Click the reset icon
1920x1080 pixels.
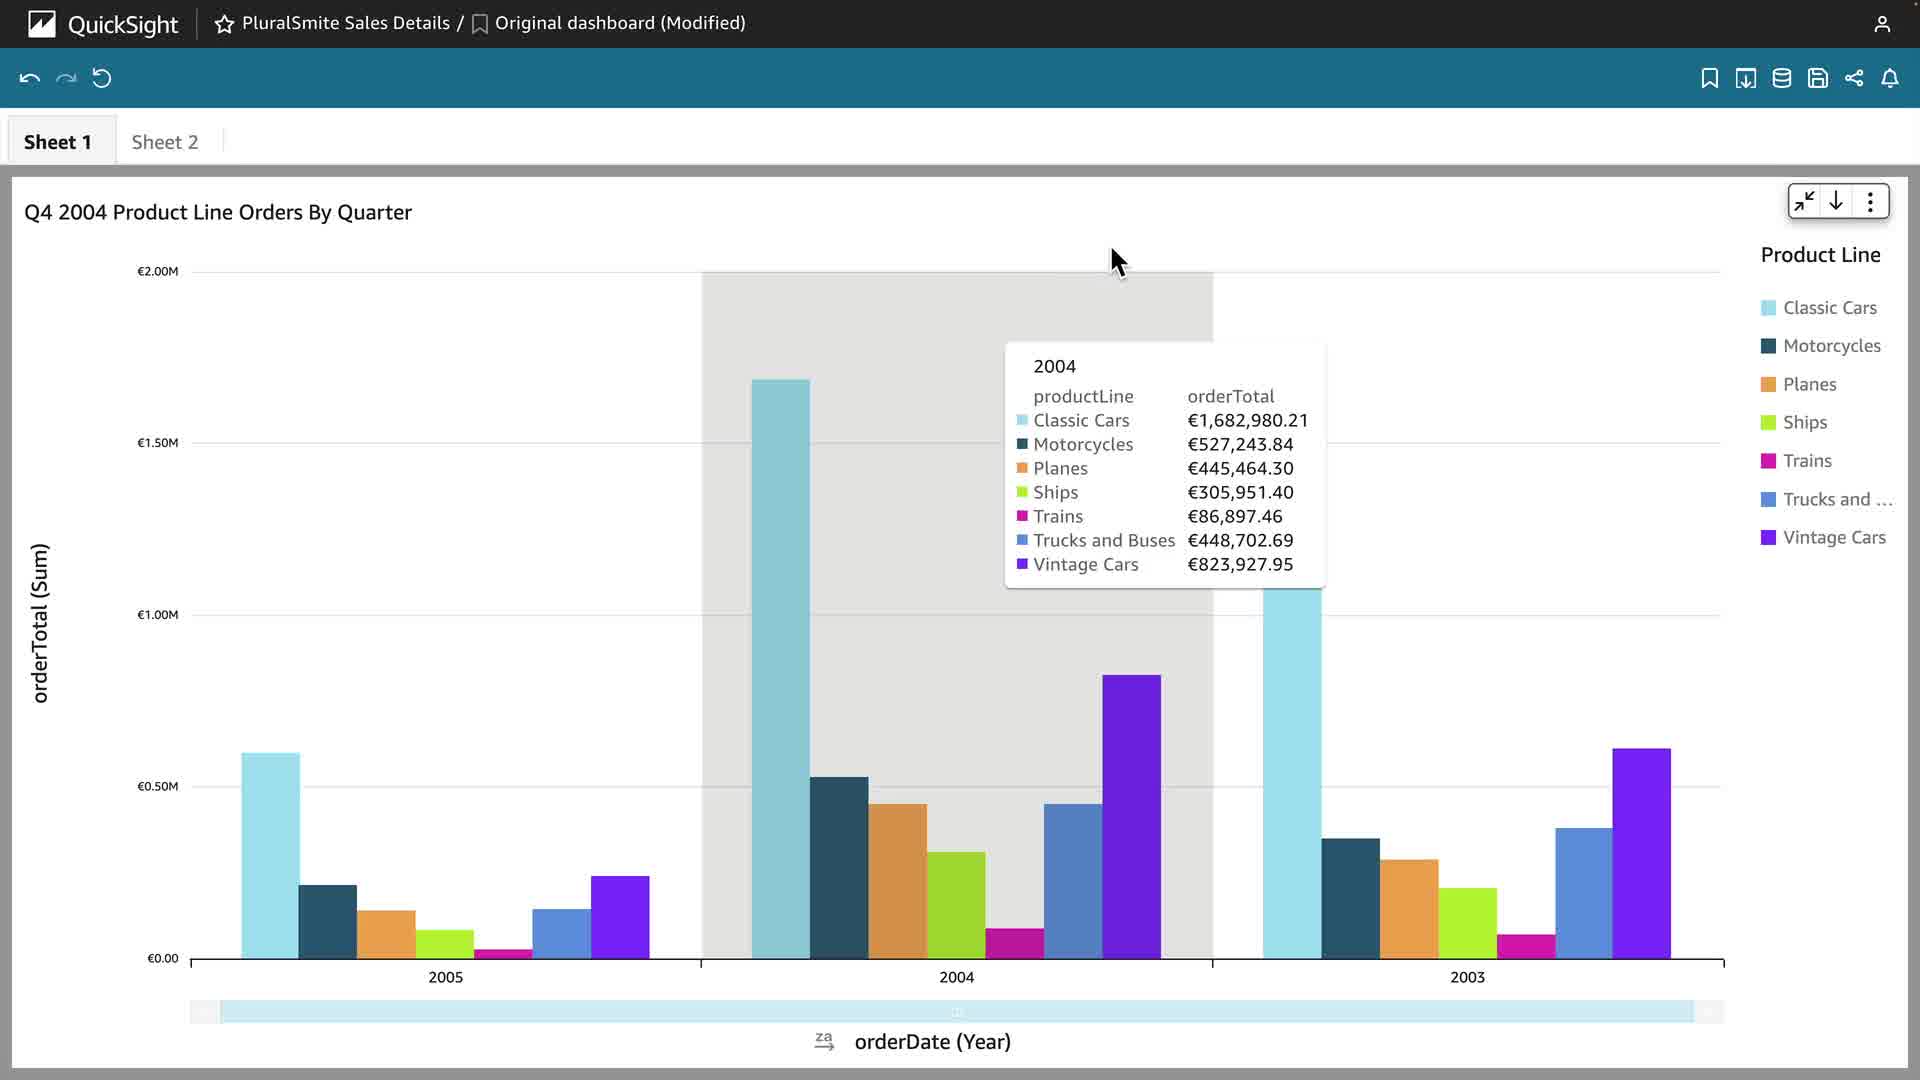(102, 78)
